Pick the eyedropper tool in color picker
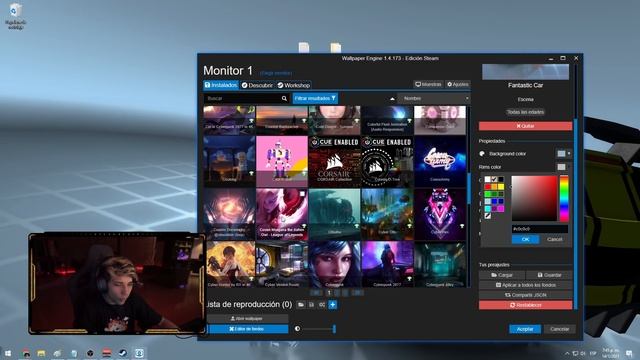This screenshot has width=640, height=360. tap(488, 216)
